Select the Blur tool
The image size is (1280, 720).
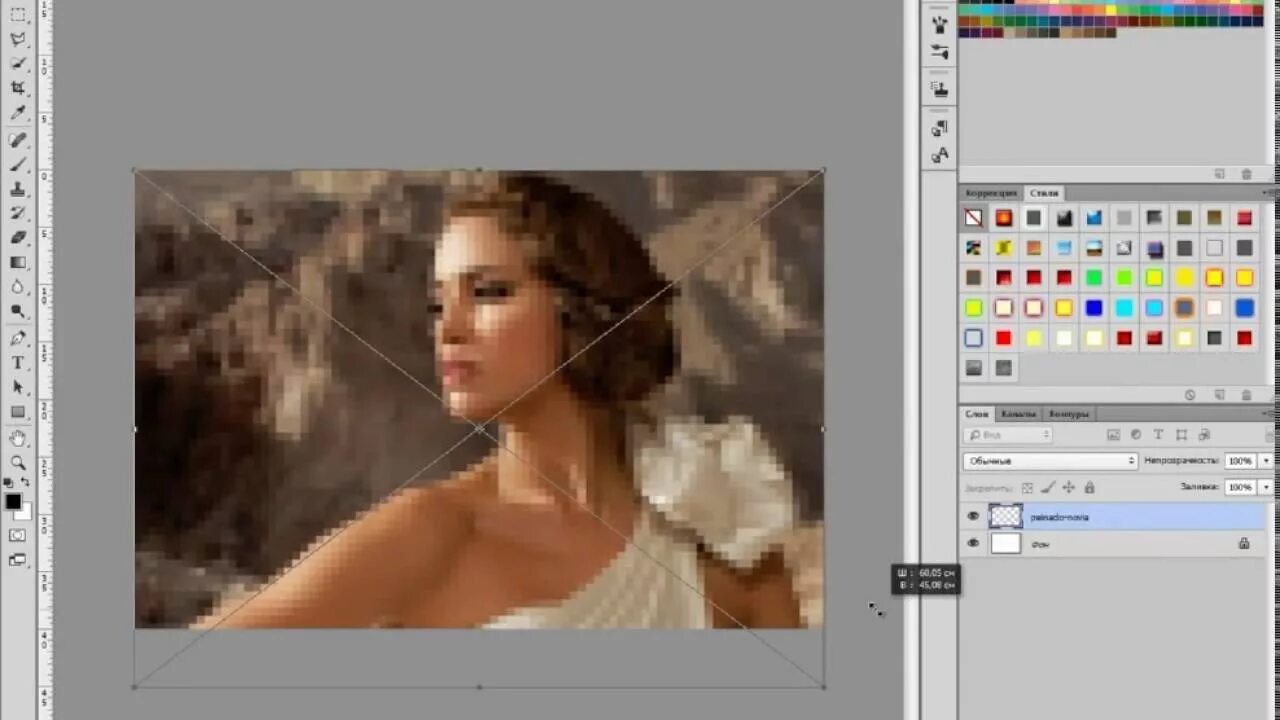click(18, 287)
